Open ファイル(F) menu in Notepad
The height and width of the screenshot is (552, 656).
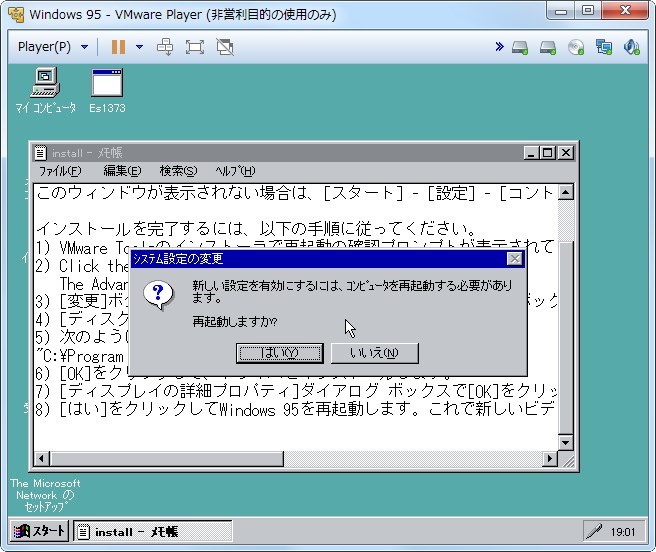coord(60,171)
